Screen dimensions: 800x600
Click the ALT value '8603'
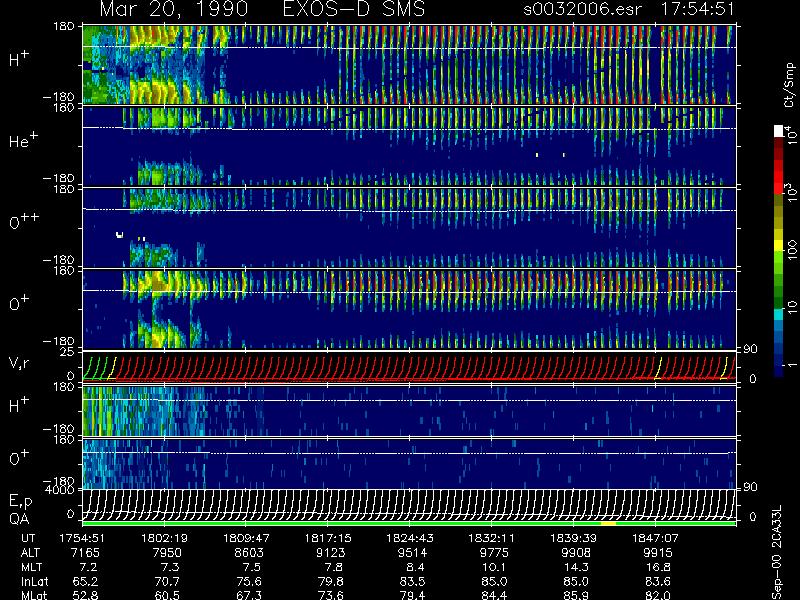point(249,553)
